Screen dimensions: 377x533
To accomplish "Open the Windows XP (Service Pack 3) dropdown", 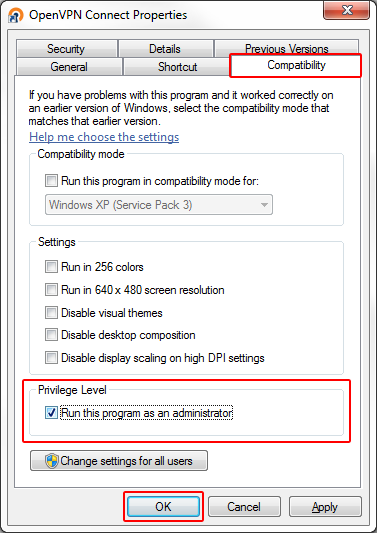I will pos(159,205).
